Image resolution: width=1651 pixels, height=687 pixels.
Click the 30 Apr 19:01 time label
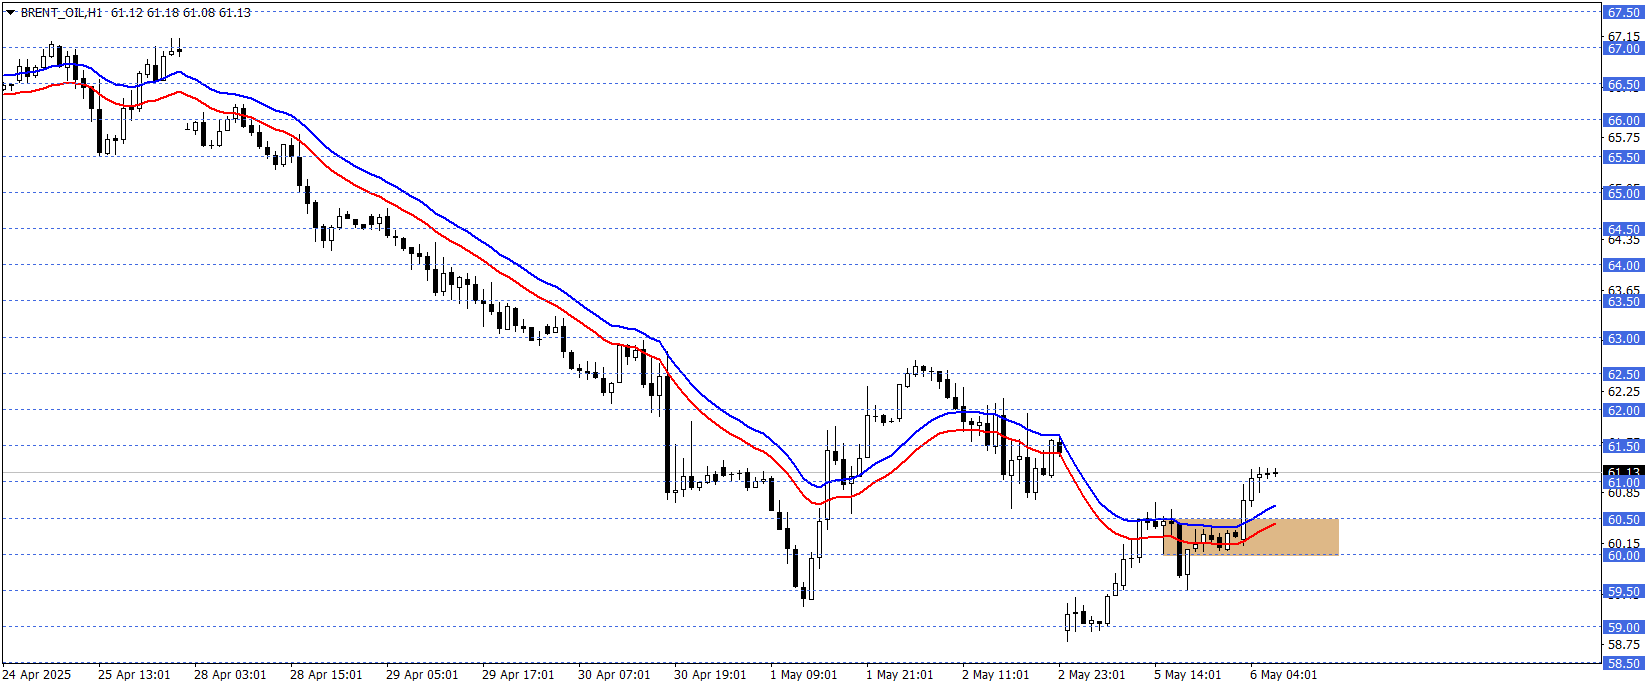pos(710,675)
